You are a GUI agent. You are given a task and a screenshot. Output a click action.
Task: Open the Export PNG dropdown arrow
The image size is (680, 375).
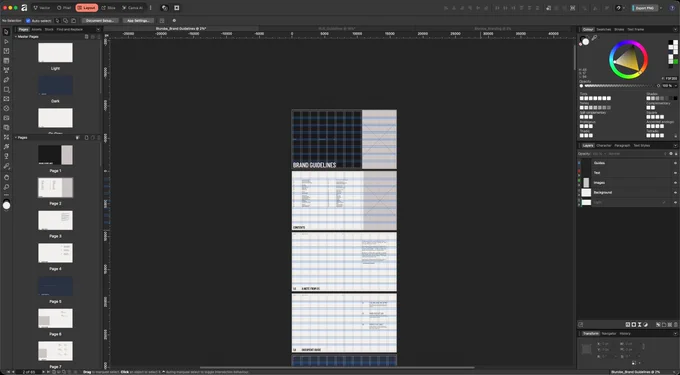coord(660,8)
